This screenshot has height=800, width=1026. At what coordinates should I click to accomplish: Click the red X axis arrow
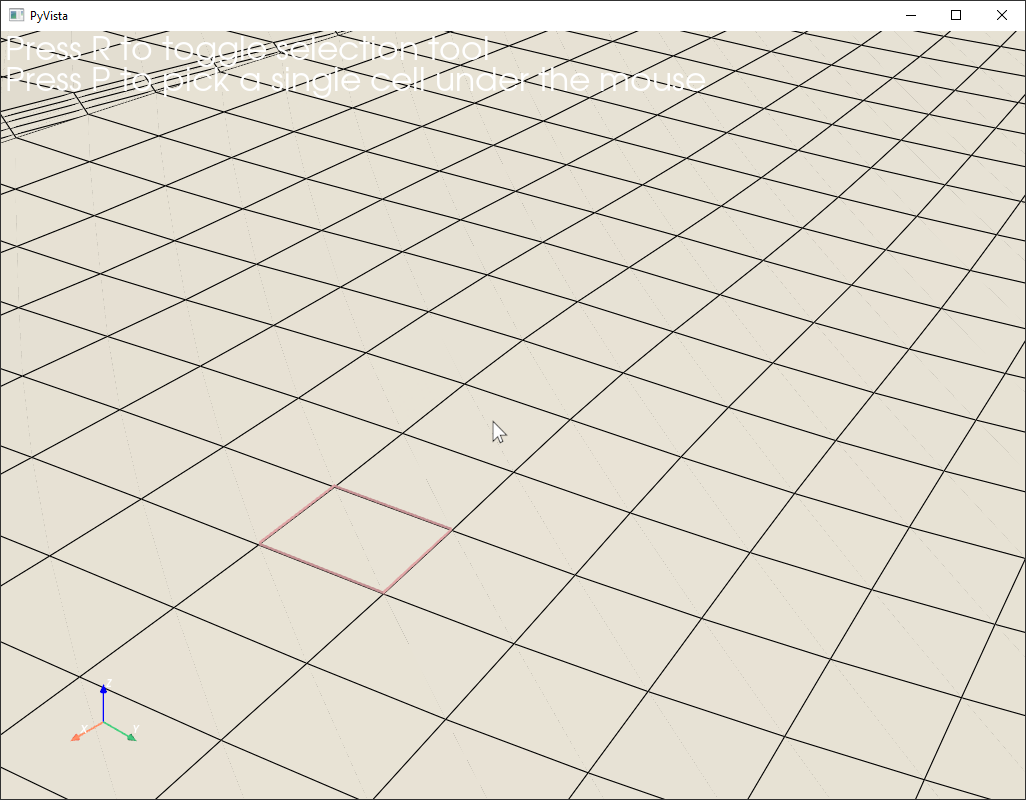(x=76, y=738)
